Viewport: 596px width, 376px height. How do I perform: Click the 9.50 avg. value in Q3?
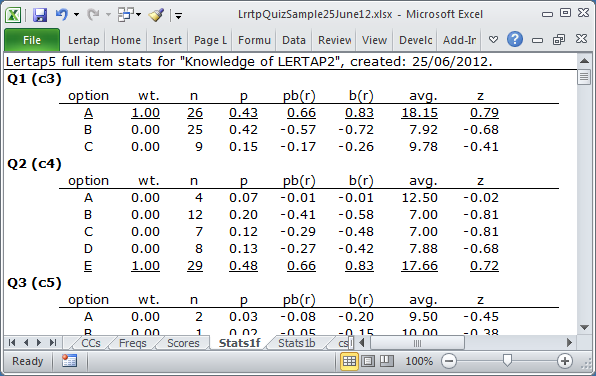tap(423, 317)
